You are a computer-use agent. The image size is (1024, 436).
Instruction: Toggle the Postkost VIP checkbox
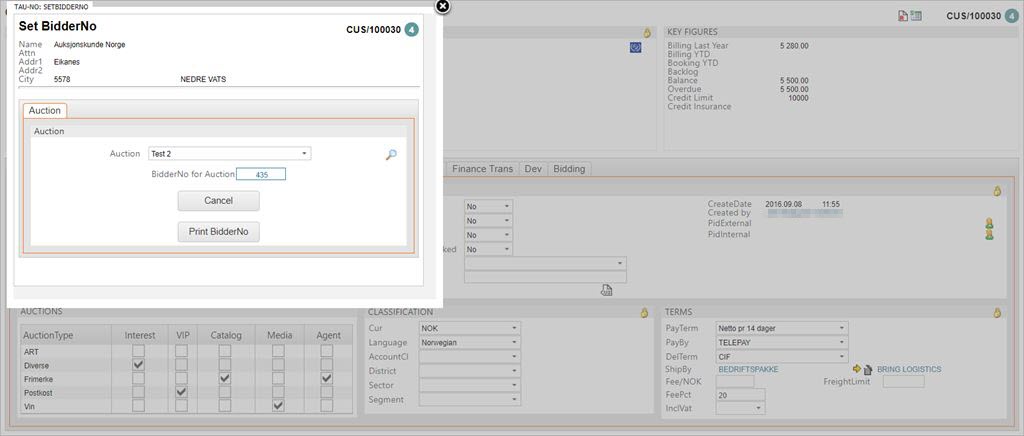point(182,392)
